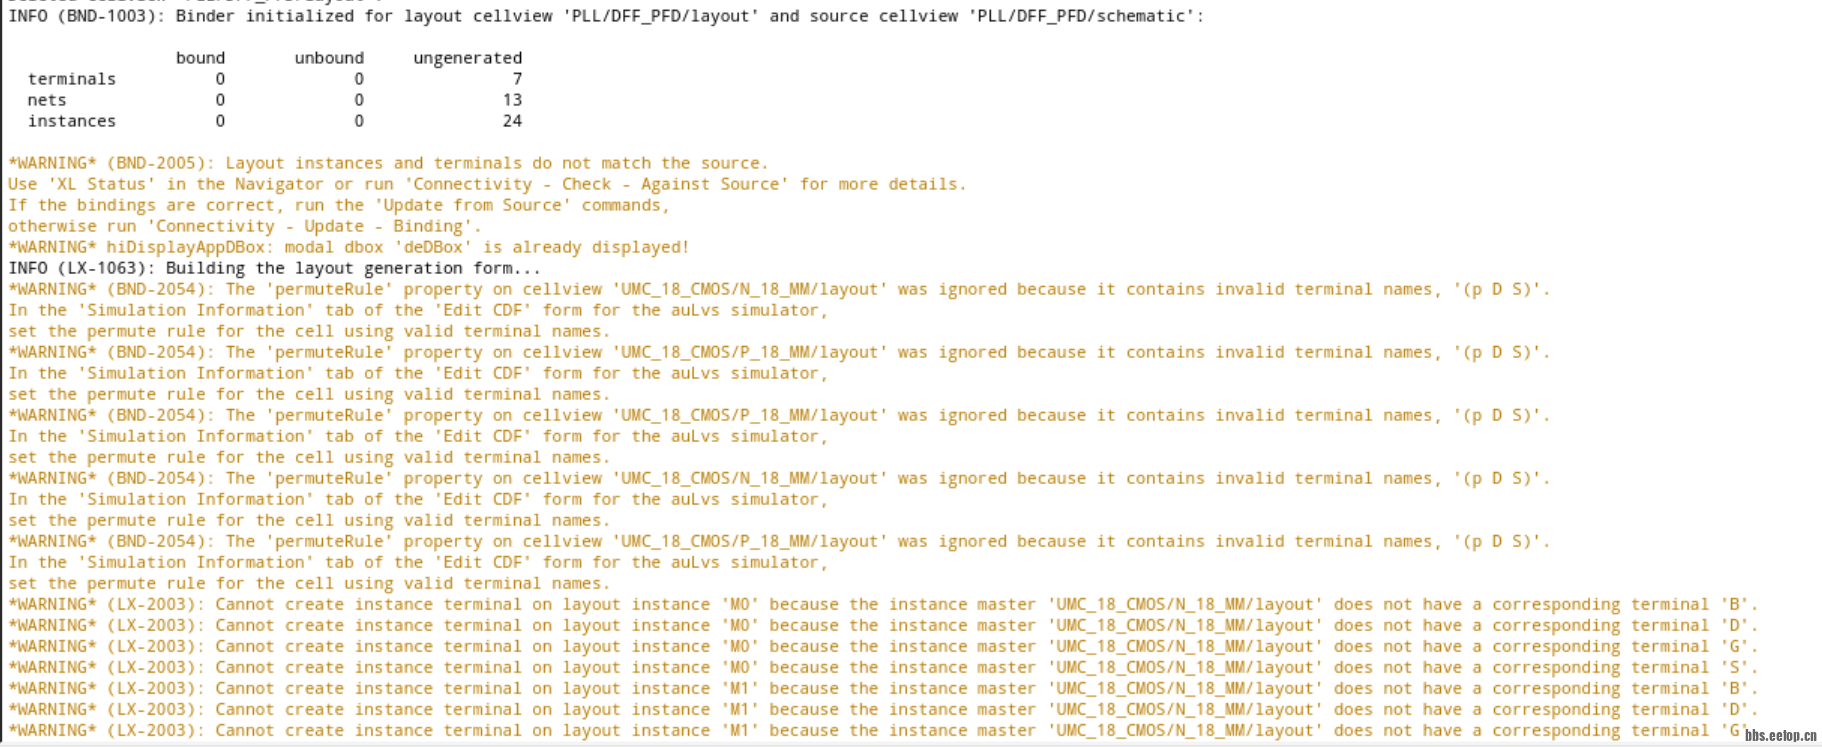The image size is (1822, 747).
Task: Click the bbs.eetop.cn watermark link
Action: (1781, 736)
